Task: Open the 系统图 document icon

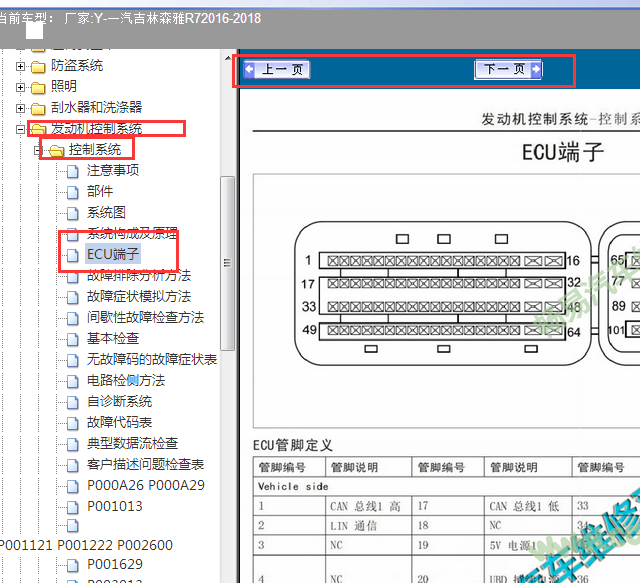Action: (x=73, y=213)
